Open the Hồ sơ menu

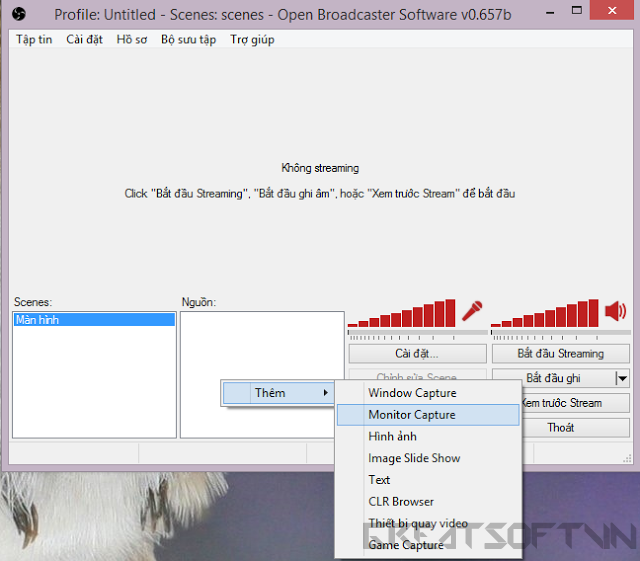pos(131,40)
